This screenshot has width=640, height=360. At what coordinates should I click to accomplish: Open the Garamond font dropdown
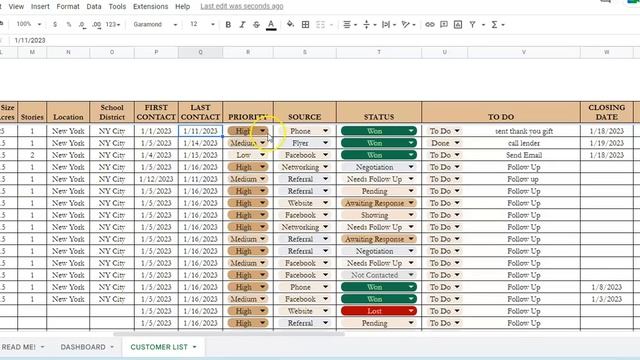[155, 24]
